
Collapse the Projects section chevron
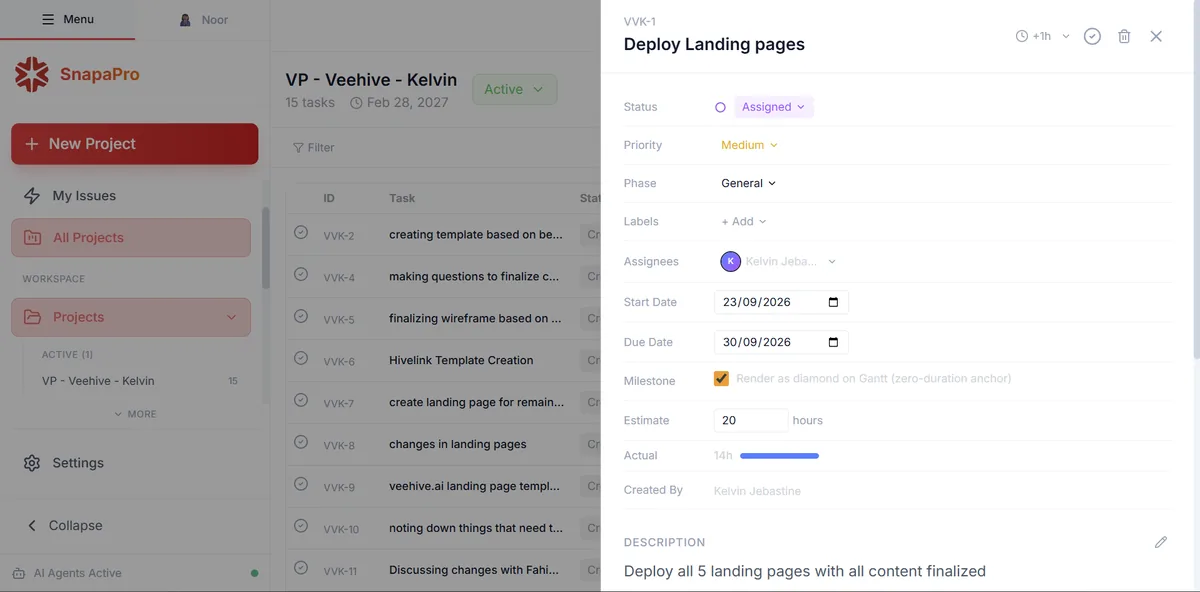[231, 317]
